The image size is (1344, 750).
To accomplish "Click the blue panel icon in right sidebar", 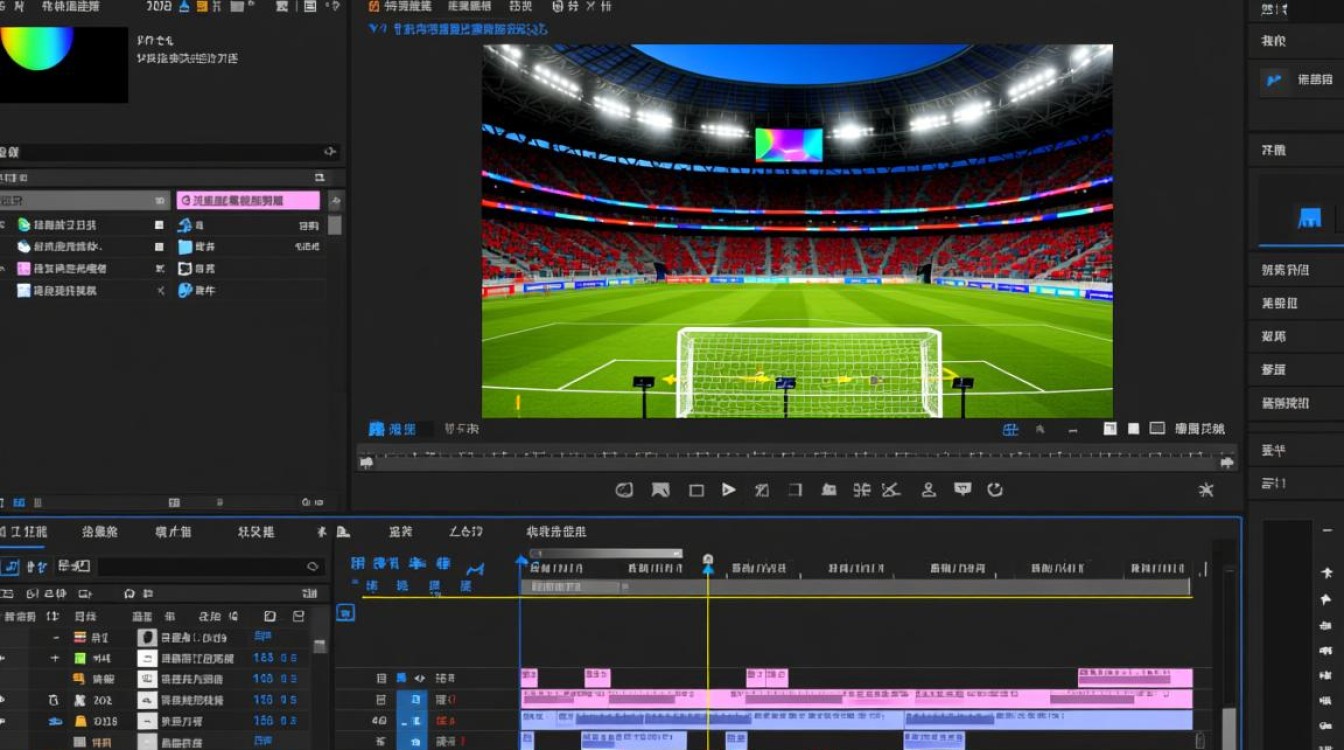I will 1309,217.
